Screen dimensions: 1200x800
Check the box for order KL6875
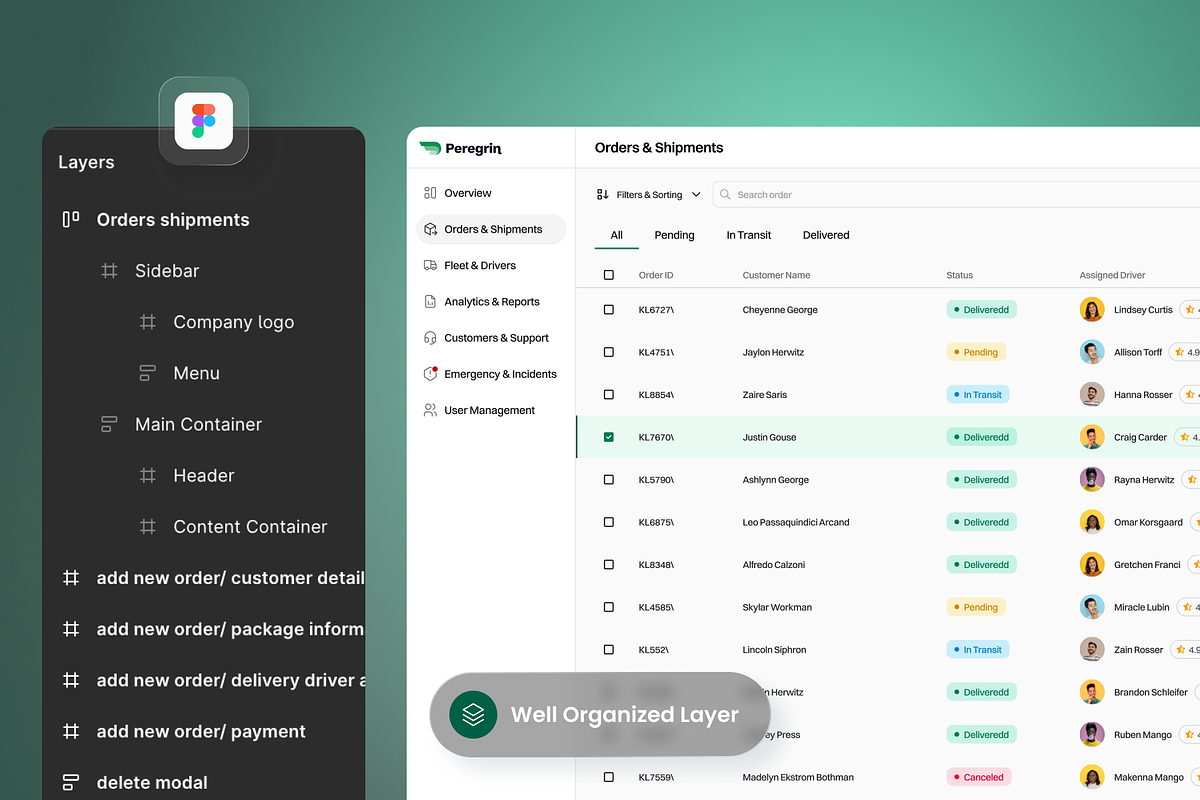[609, 522]
